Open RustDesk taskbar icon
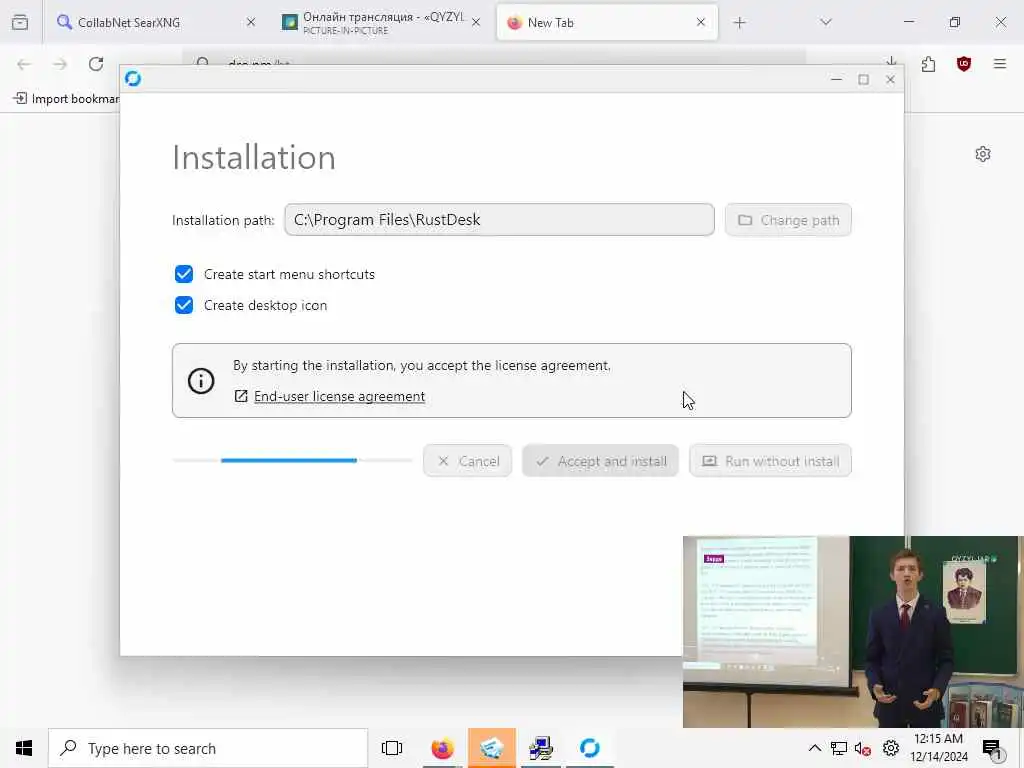Screen dimensions: 1024x768 click(x=590, y=748)
